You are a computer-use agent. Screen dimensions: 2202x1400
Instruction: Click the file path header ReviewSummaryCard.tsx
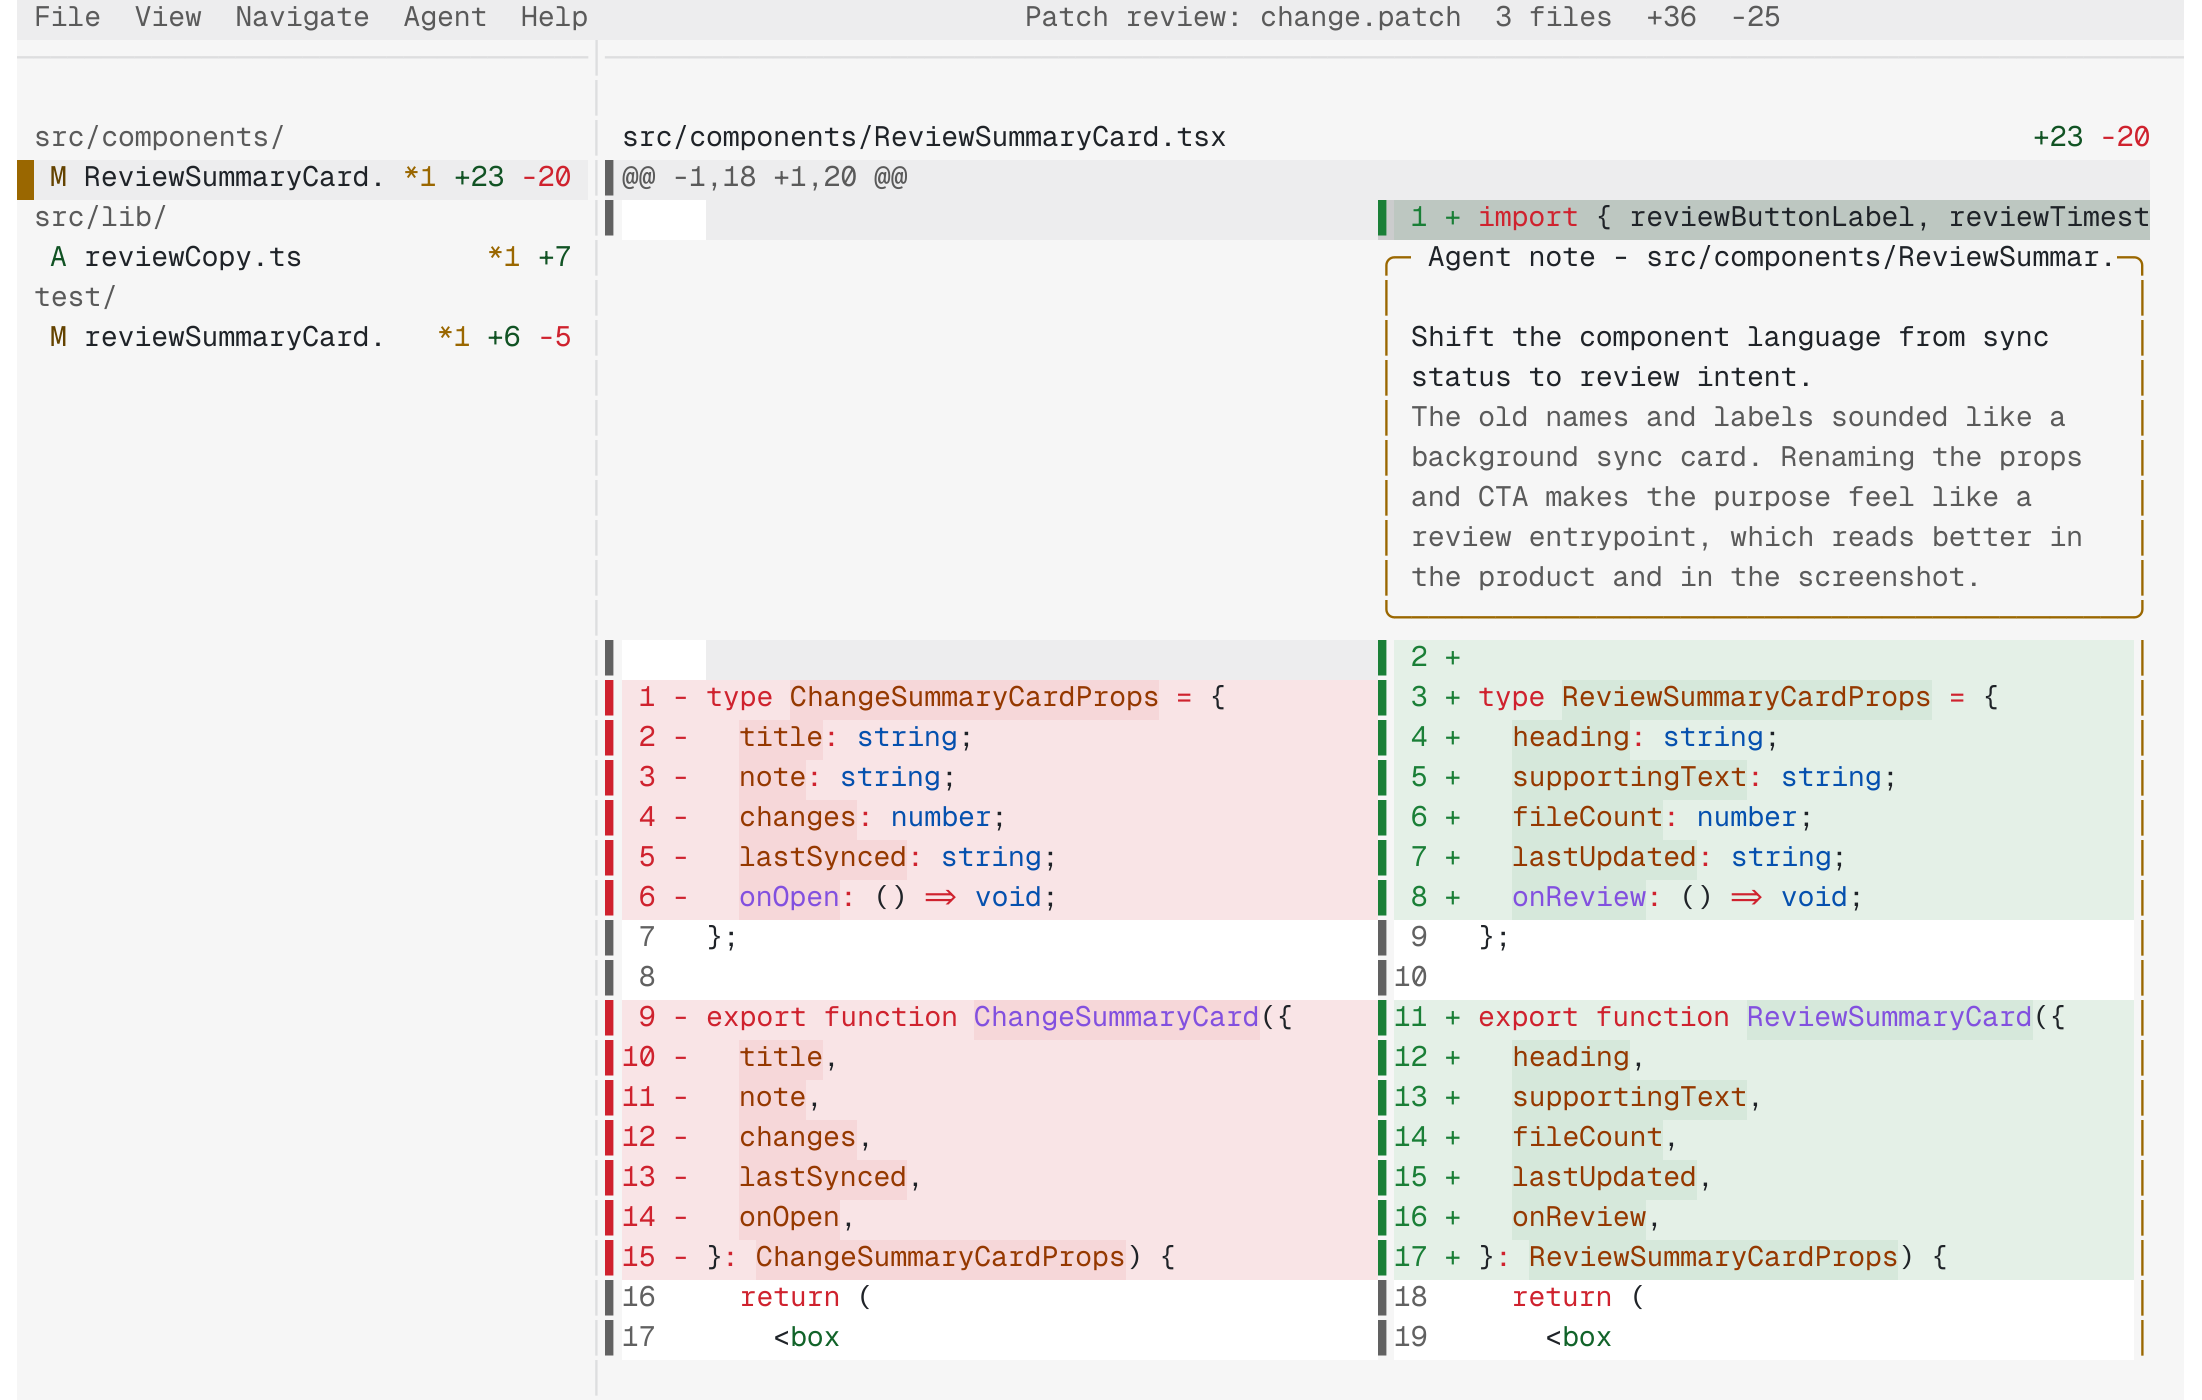924,137
